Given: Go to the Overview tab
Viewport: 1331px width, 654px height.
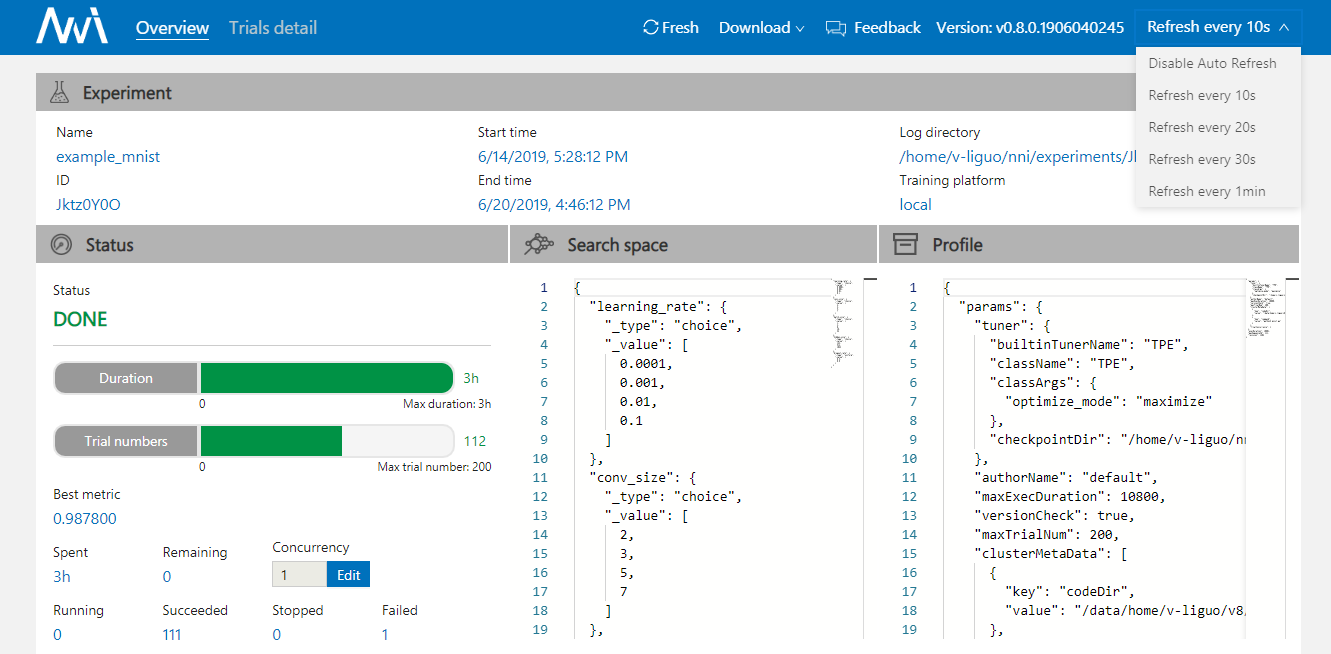Looking at the screenshot, I should [172, 28].
